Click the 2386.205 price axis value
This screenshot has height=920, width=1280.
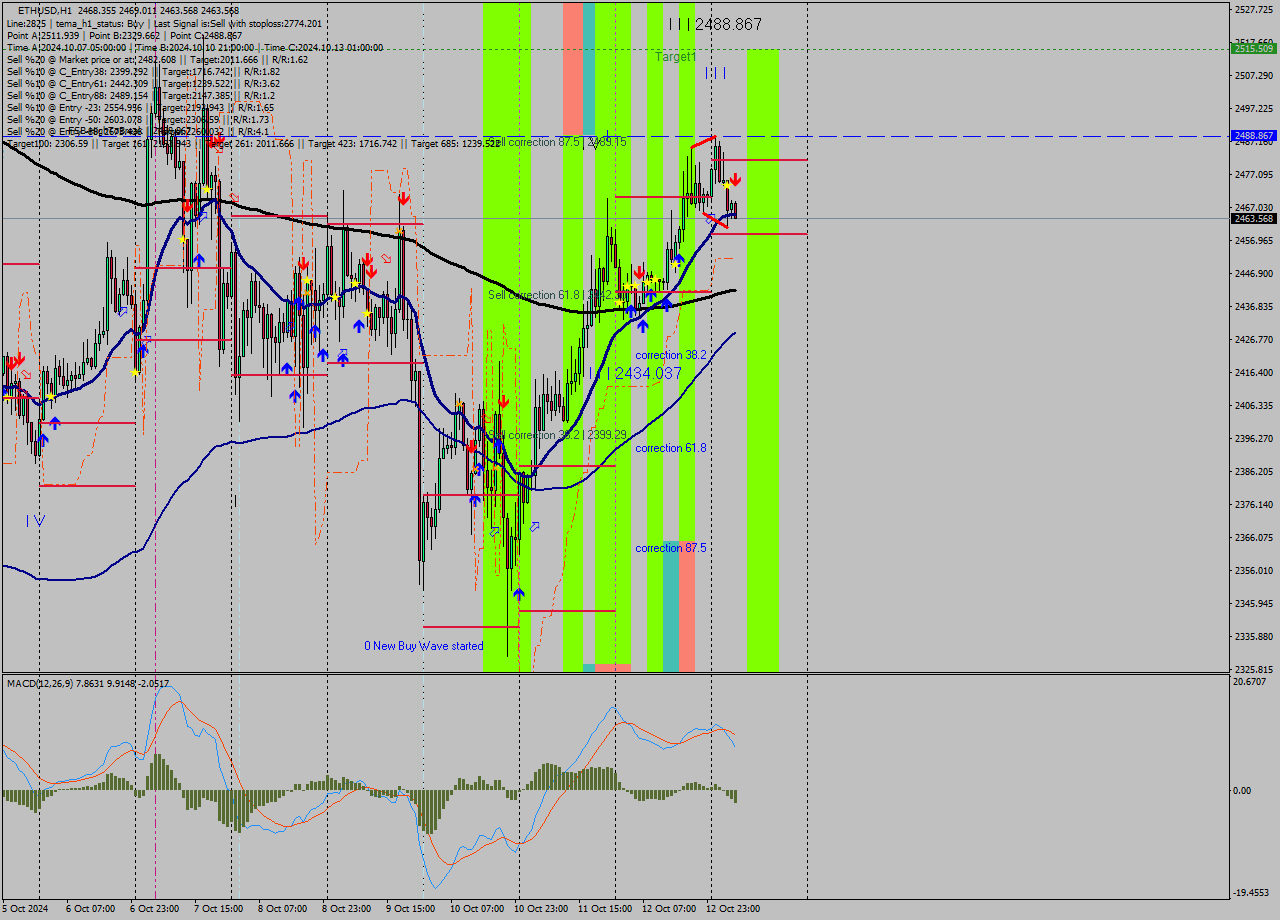pos(1254,471)
